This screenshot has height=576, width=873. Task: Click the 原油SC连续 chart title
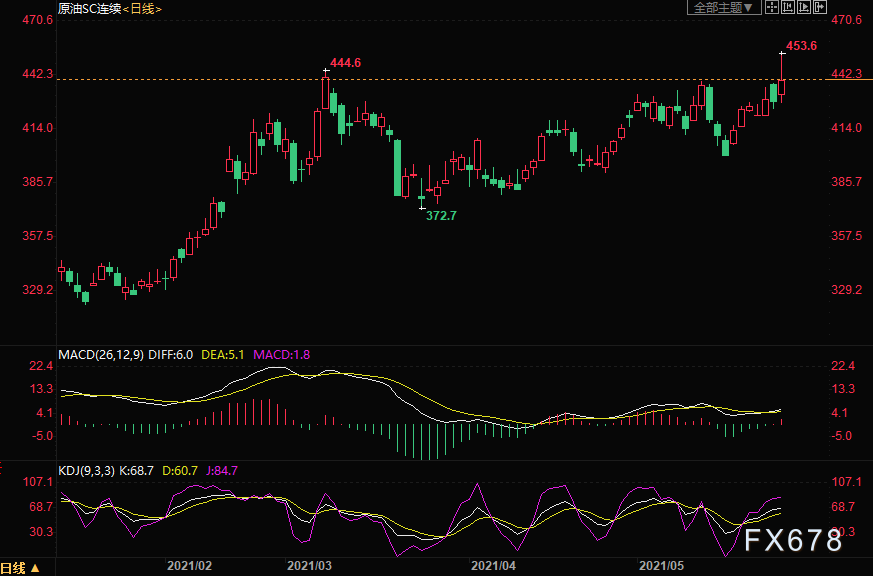[92, 9]
